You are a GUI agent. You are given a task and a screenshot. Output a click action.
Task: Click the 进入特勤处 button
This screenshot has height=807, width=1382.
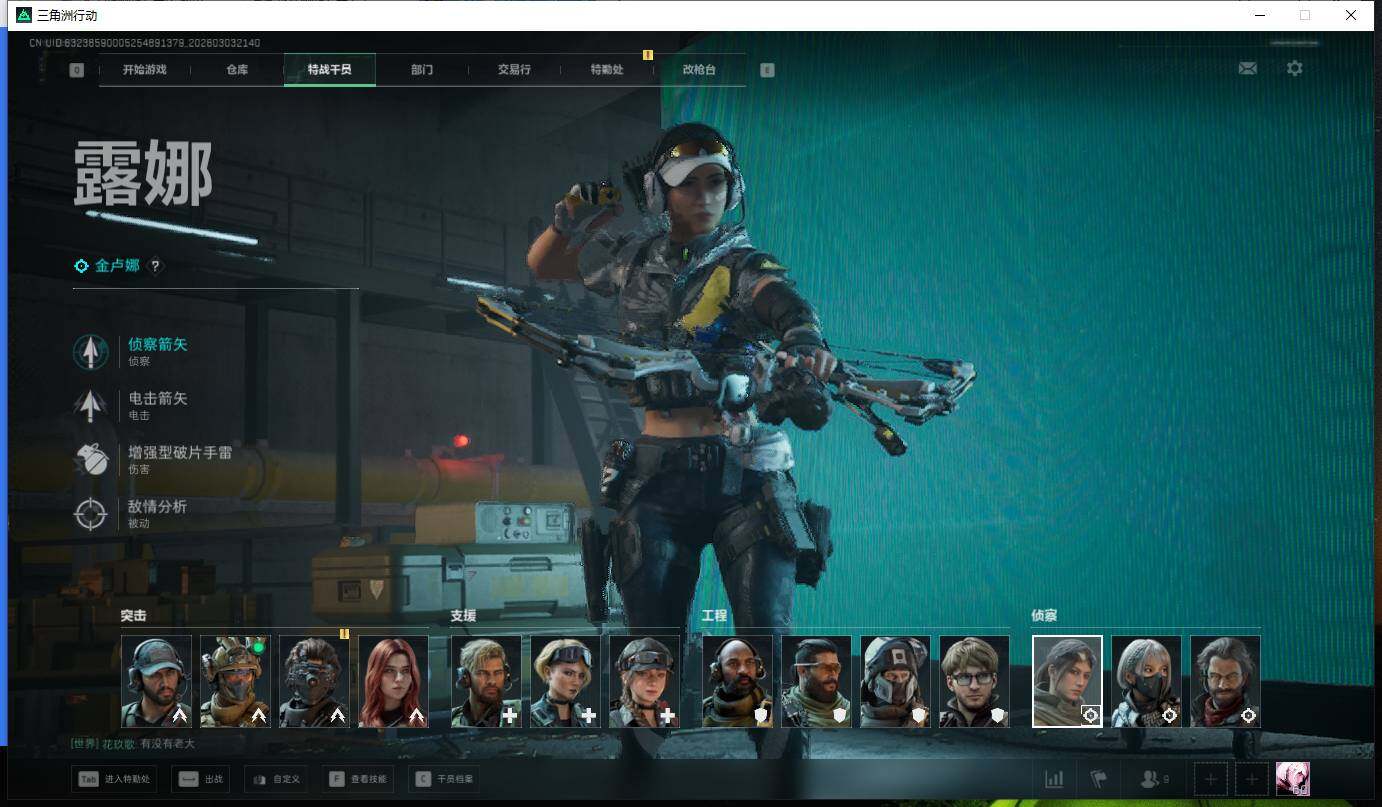(x=114, y=779)
